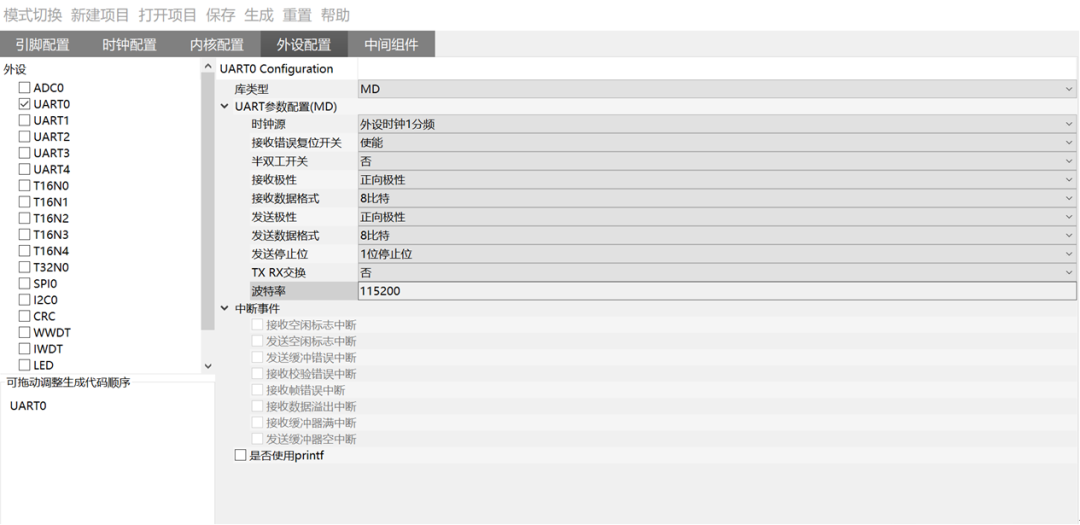The width and height of the screenshot is (1080, 525).
Task: Switch to the 引脚配置 tab
Action: click(x=43, y=45)
